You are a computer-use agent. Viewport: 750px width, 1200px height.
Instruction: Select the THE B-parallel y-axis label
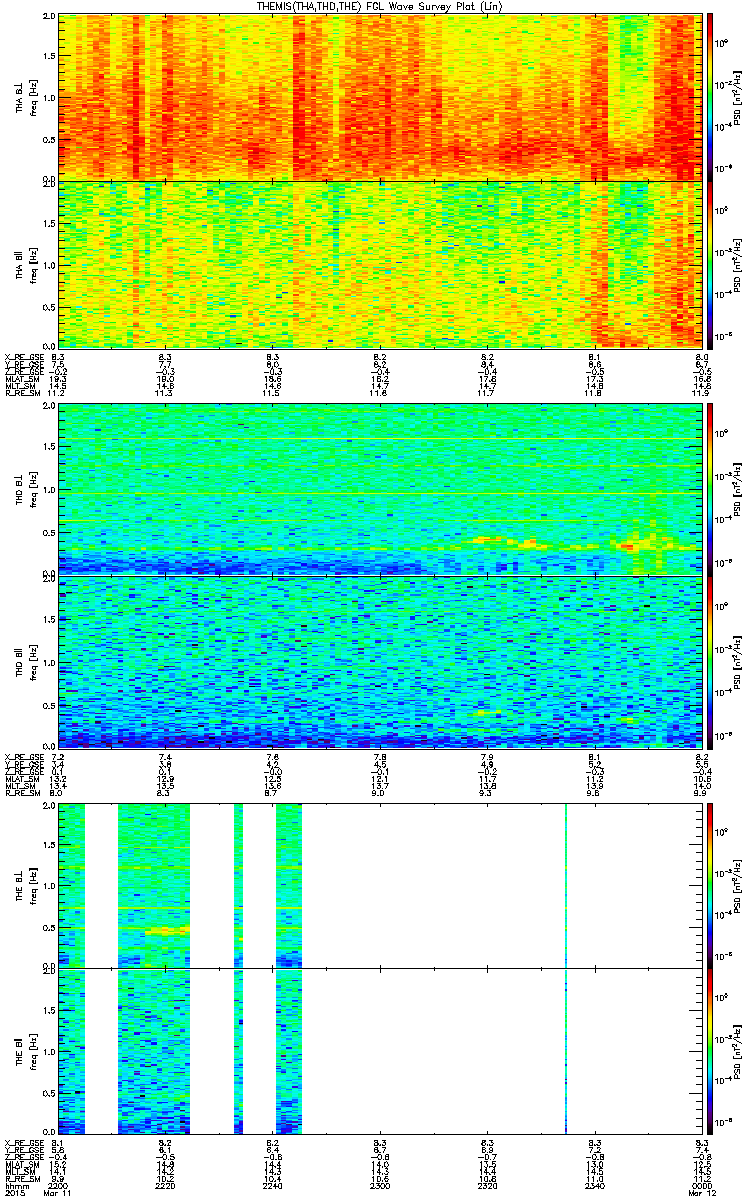pos(20,1051)
